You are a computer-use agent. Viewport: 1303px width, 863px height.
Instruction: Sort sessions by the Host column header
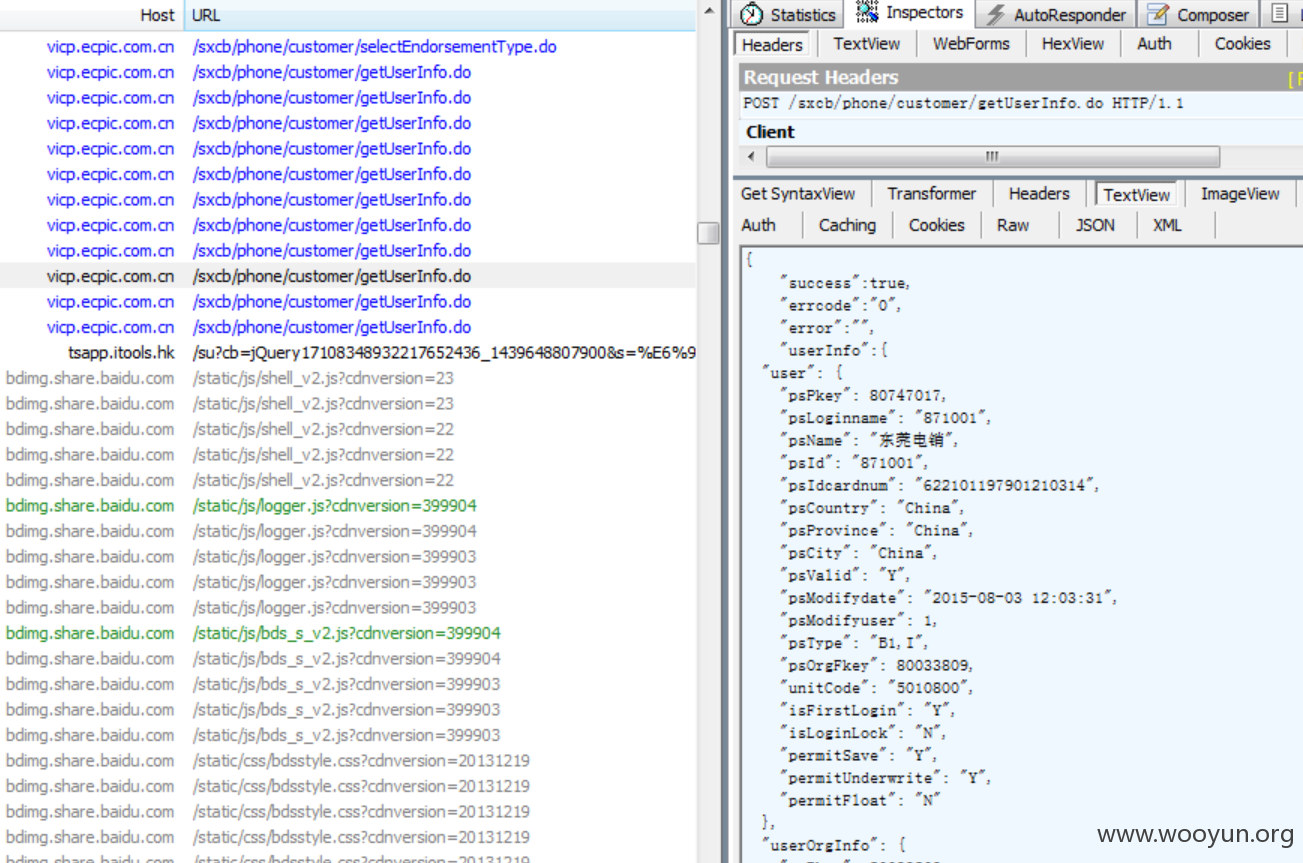(x=92, y=15)
